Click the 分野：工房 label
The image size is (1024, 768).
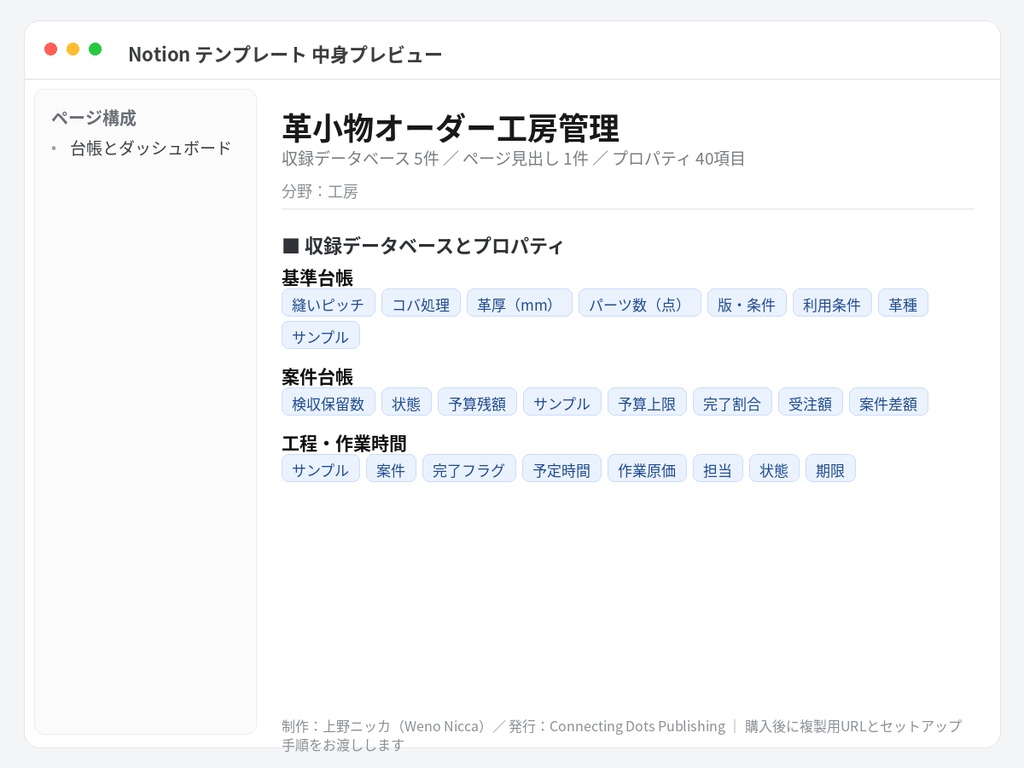pyautogui.click(x=320, y=191)
